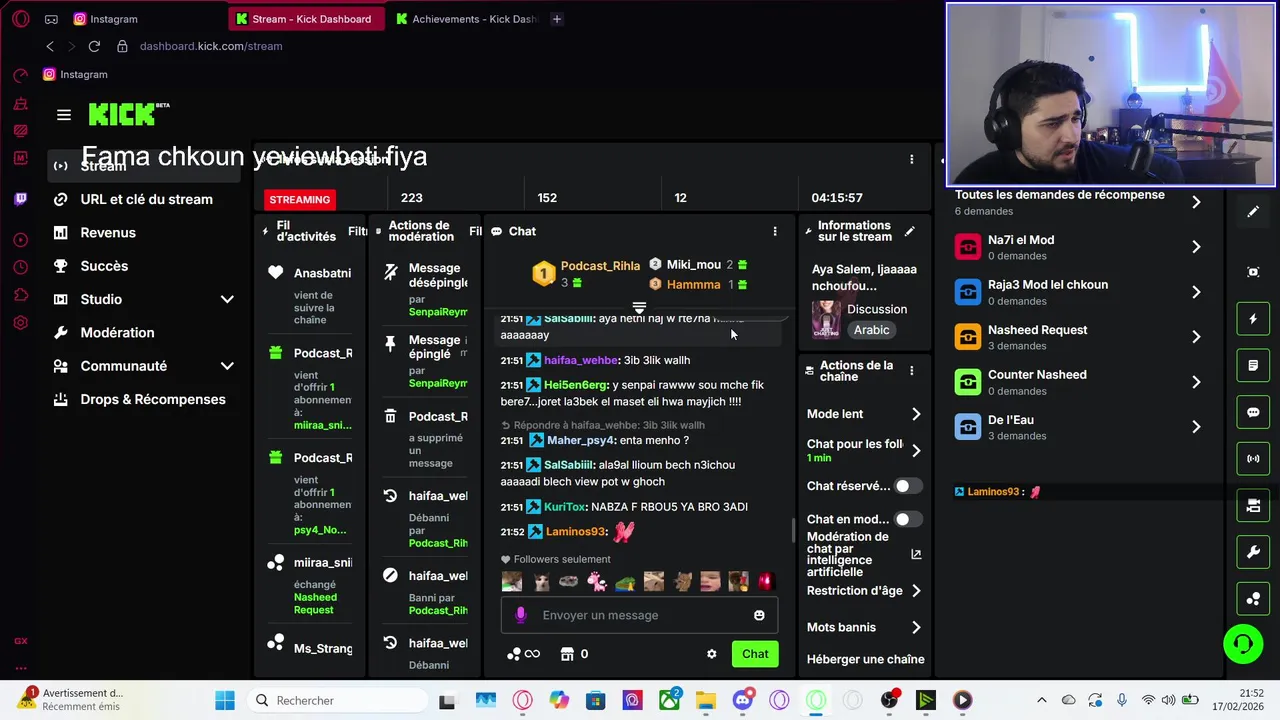Click the purple microphone icon in chat

tap(520, 615)
